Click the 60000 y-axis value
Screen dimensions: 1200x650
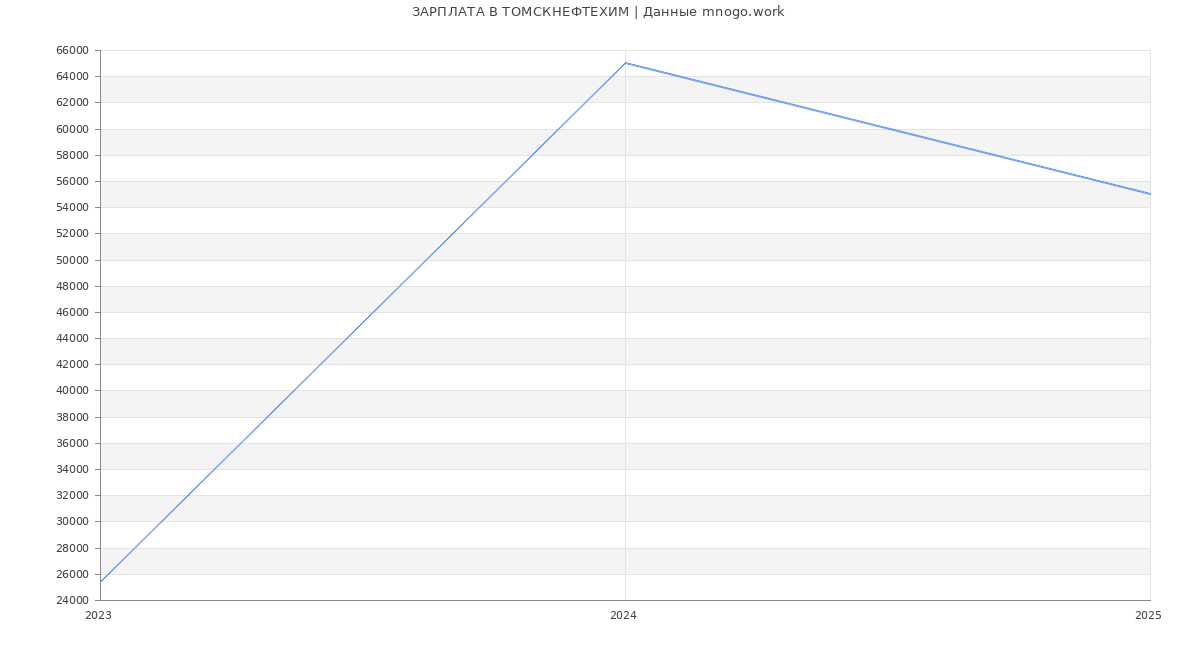pyautogui.click(x=72, y=129)
